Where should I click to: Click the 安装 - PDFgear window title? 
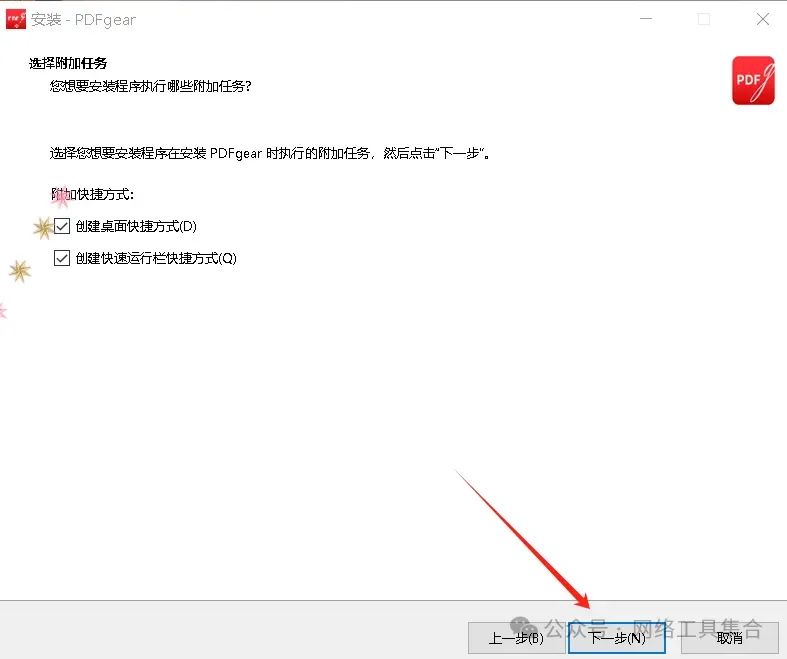pos(83,20)
